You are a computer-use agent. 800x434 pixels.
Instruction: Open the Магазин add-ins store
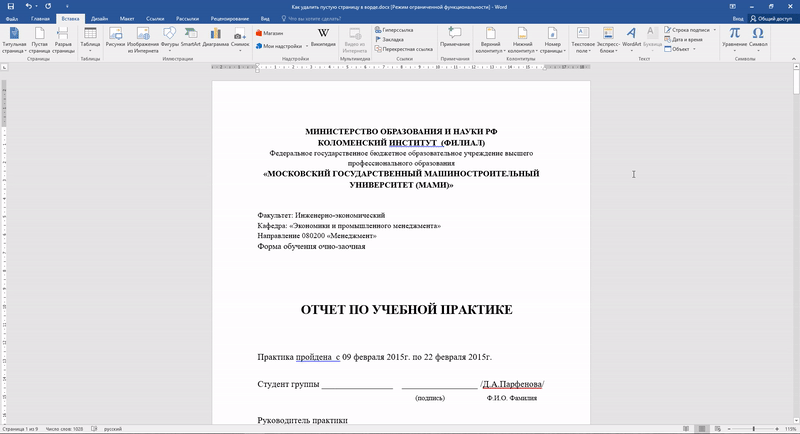click(x=269, y=33)
